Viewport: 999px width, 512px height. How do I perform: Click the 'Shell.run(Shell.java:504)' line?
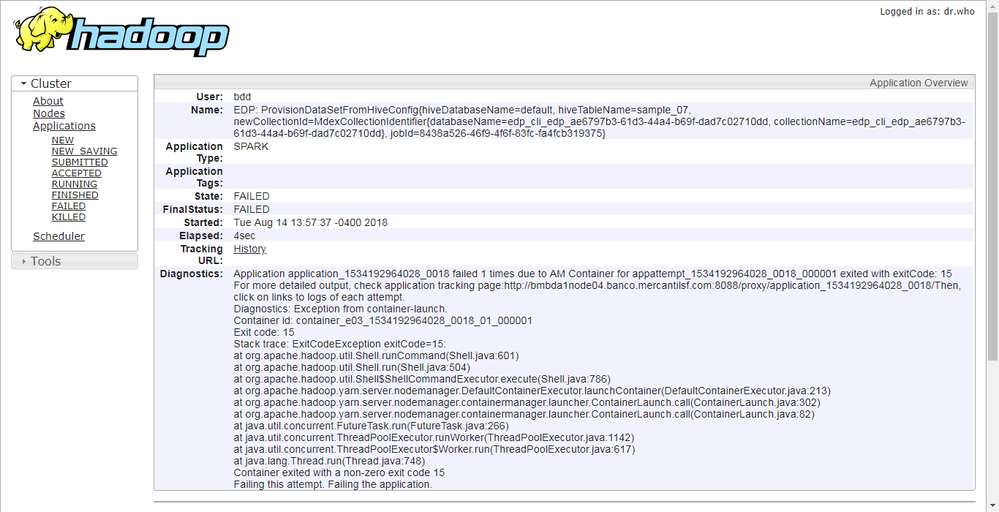(x=352, y=367)
